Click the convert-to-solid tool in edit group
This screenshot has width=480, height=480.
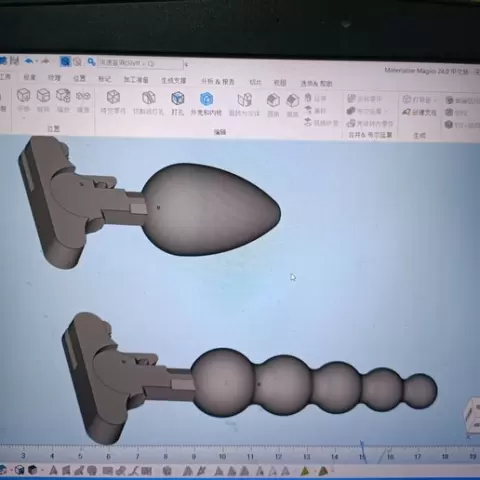[x=244, y=105]
